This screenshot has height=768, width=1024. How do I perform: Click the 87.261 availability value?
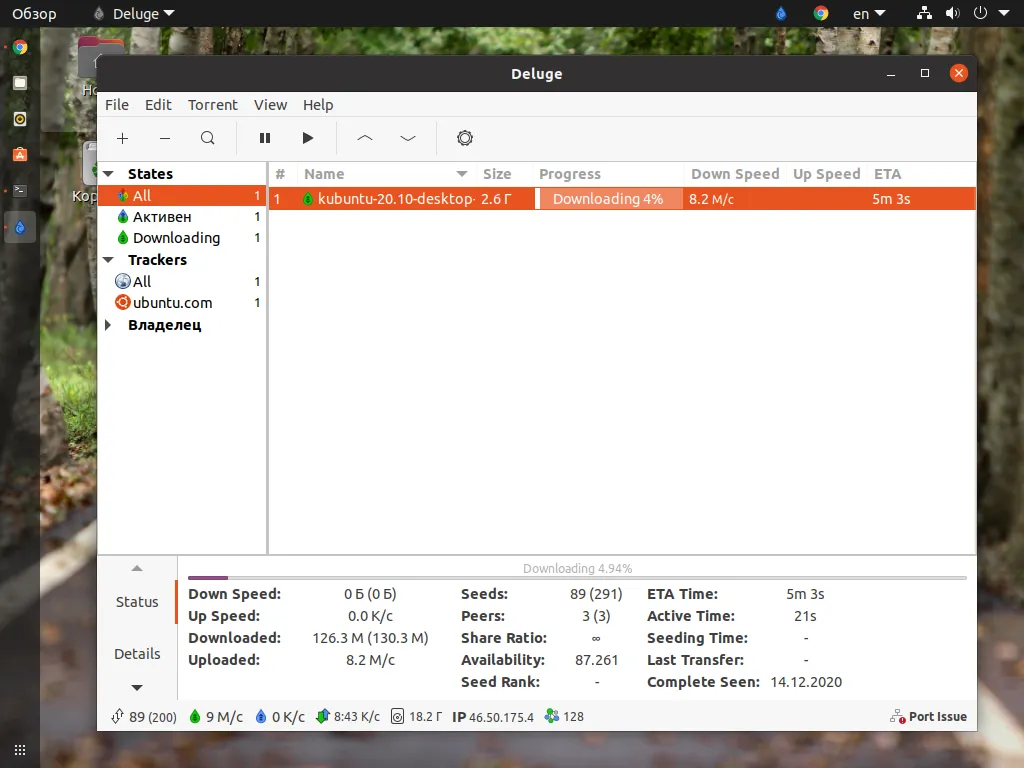tap(596, 660)
